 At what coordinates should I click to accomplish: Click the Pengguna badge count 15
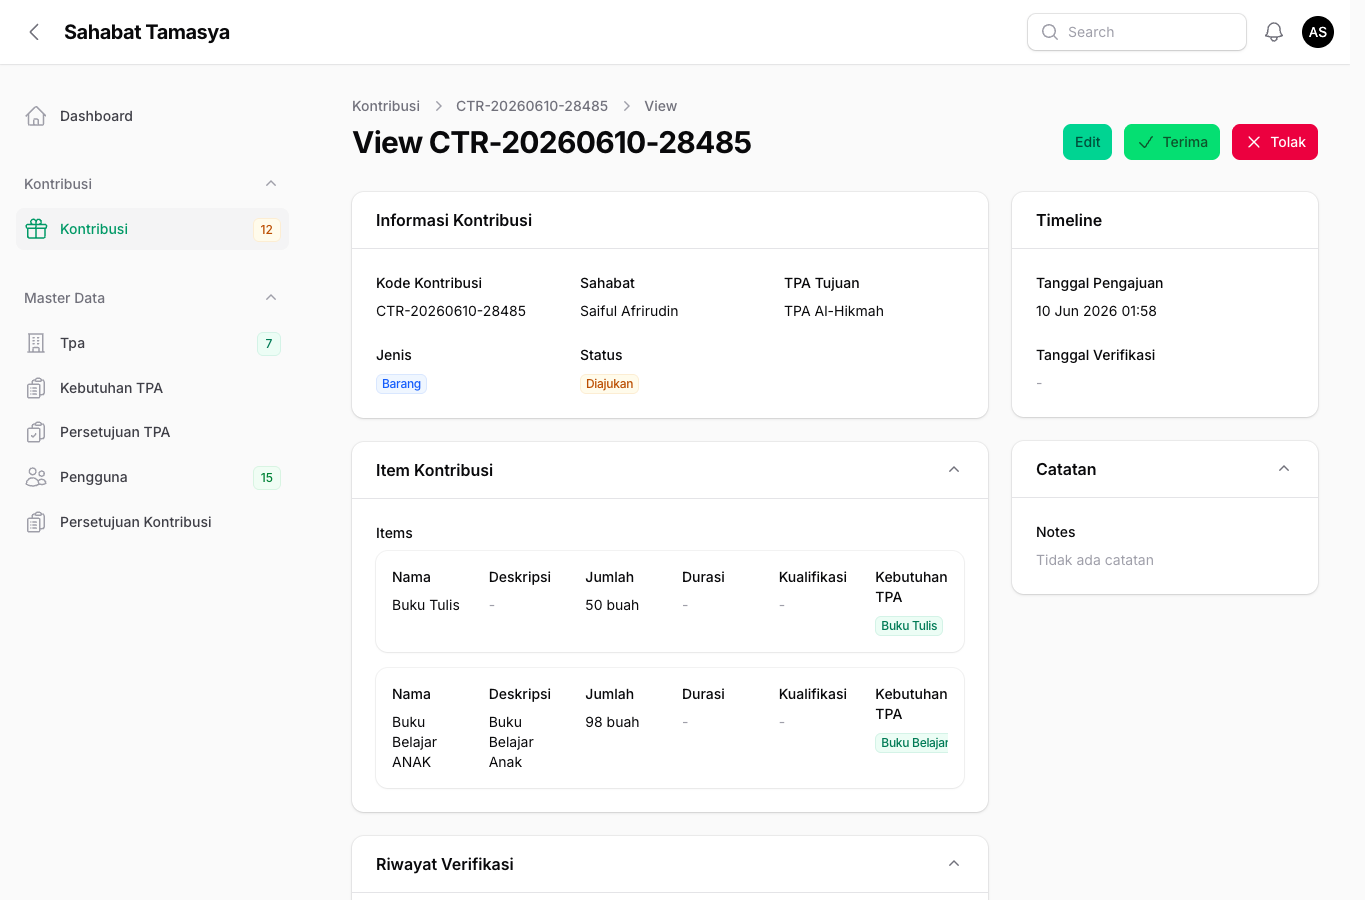(x=267, y=478)
